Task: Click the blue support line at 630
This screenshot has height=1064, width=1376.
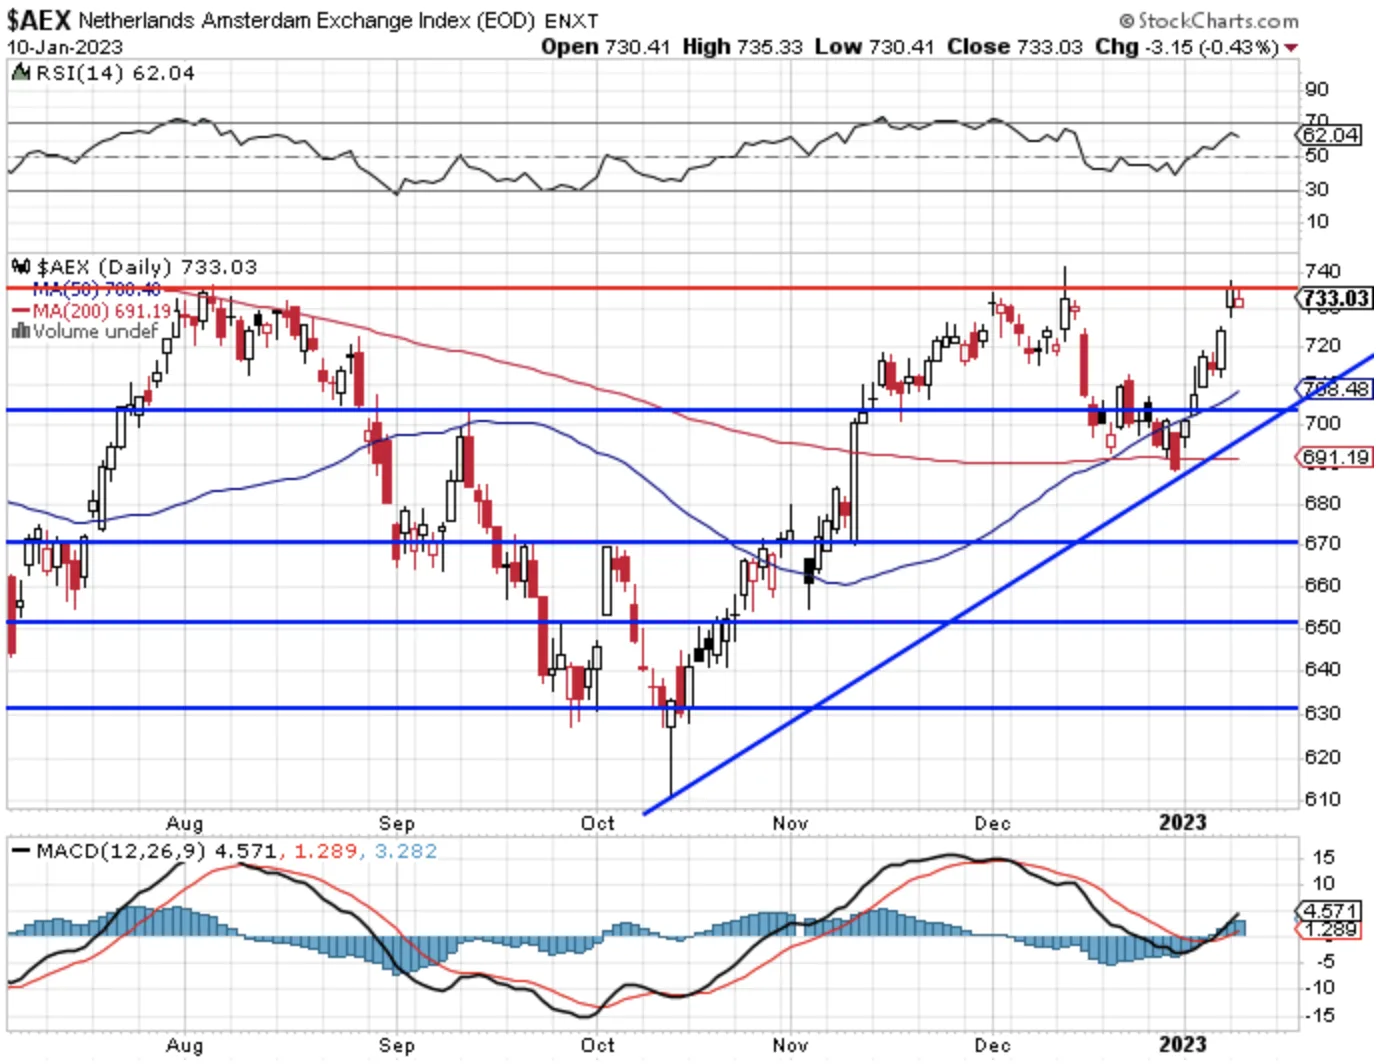Action: [x=652, y=709]
